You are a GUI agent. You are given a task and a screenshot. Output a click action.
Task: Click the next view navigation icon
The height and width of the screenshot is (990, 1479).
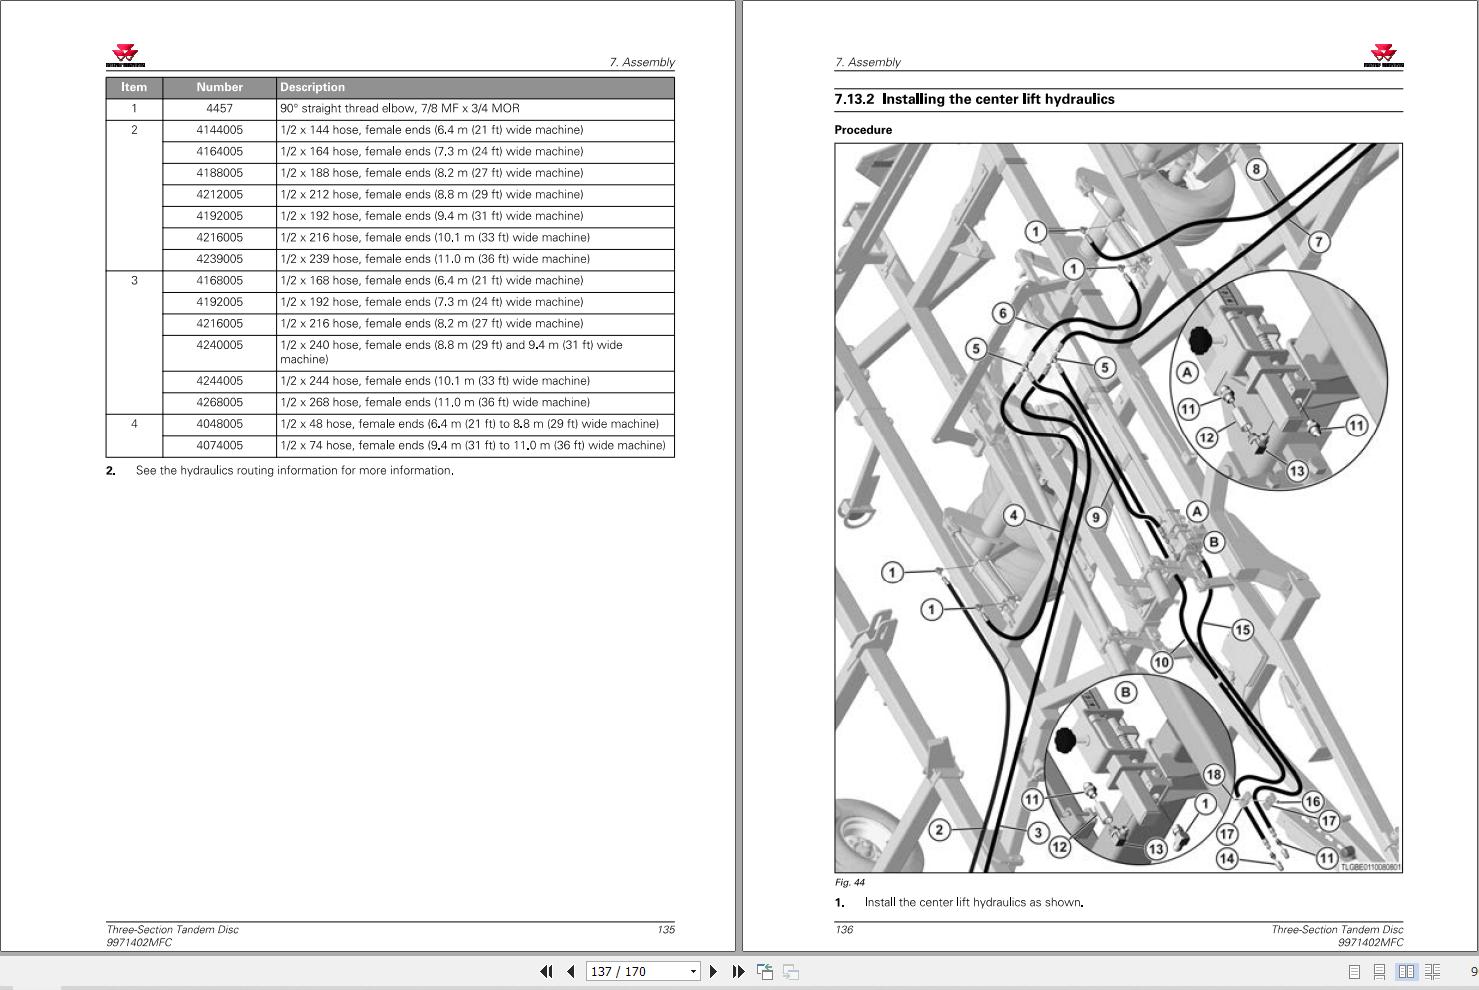pos(790,971)
